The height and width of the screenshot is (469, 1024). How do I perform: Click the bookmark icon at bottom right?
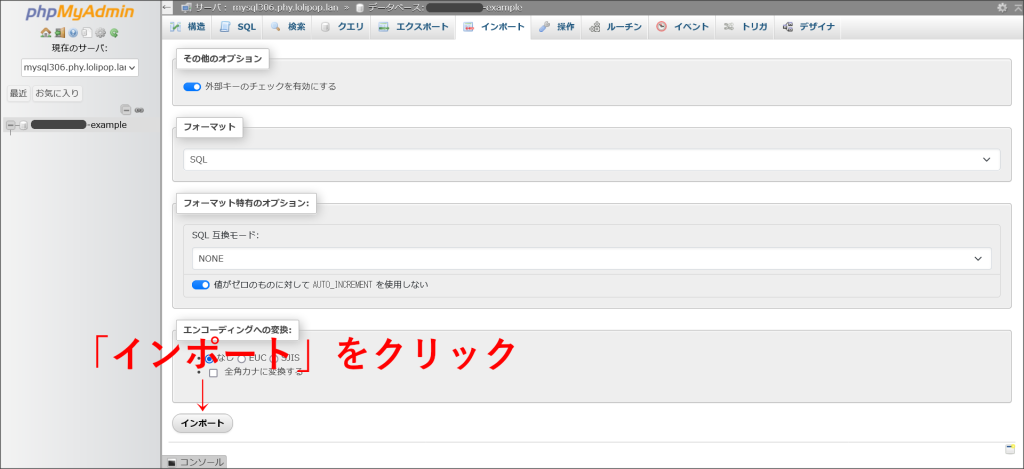(1010, 449)
